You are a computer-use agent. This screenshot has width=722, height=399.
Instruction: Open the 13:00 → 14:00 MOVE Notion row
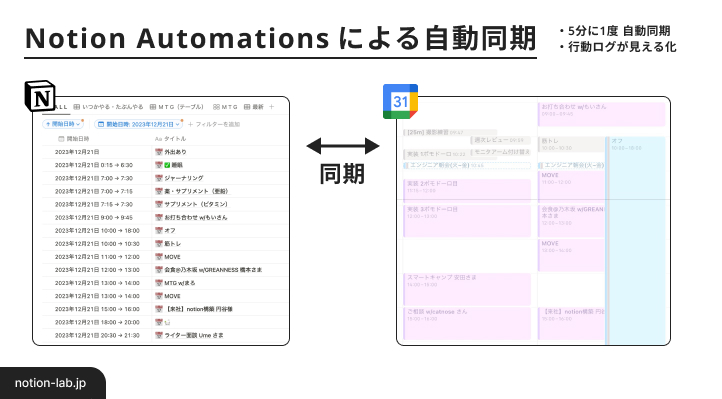172,296
